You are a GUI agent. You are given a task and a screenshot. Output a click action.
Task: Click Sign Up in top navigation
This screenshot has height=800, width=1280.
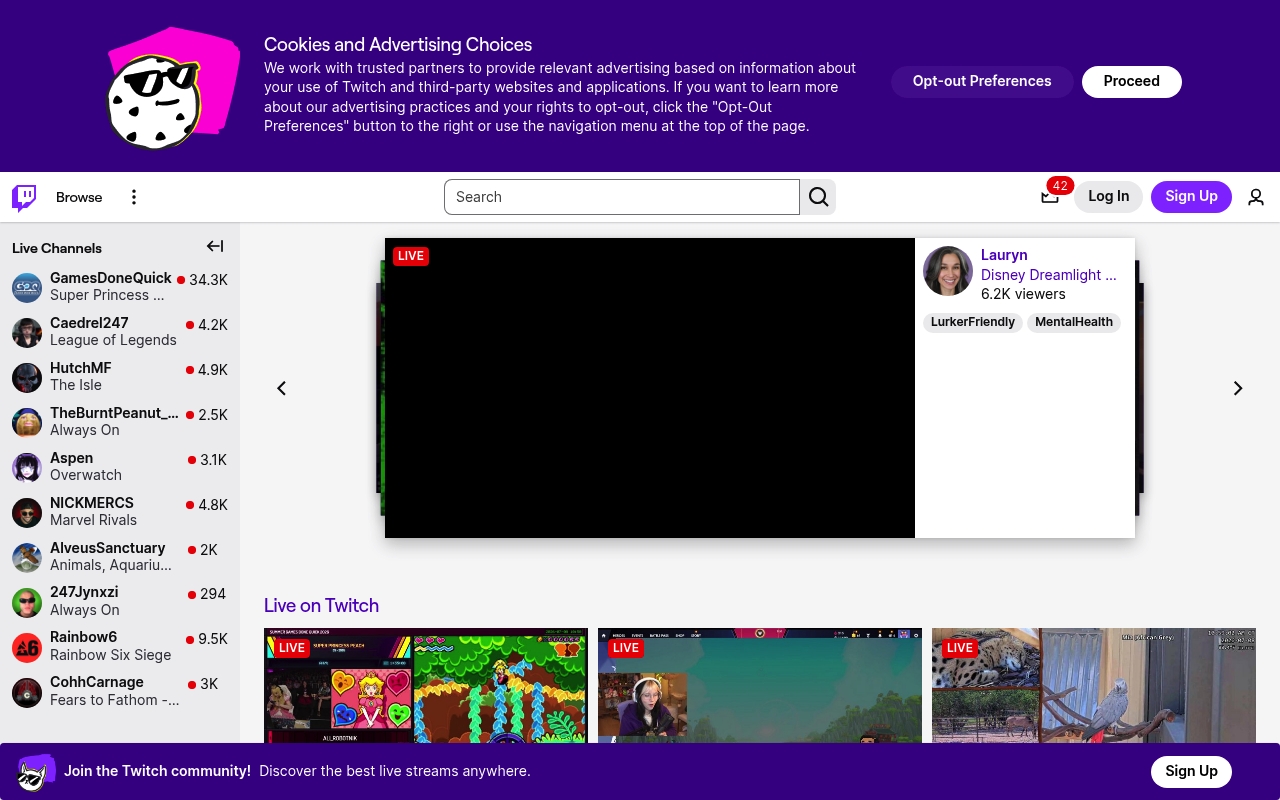coord(1191,196)
